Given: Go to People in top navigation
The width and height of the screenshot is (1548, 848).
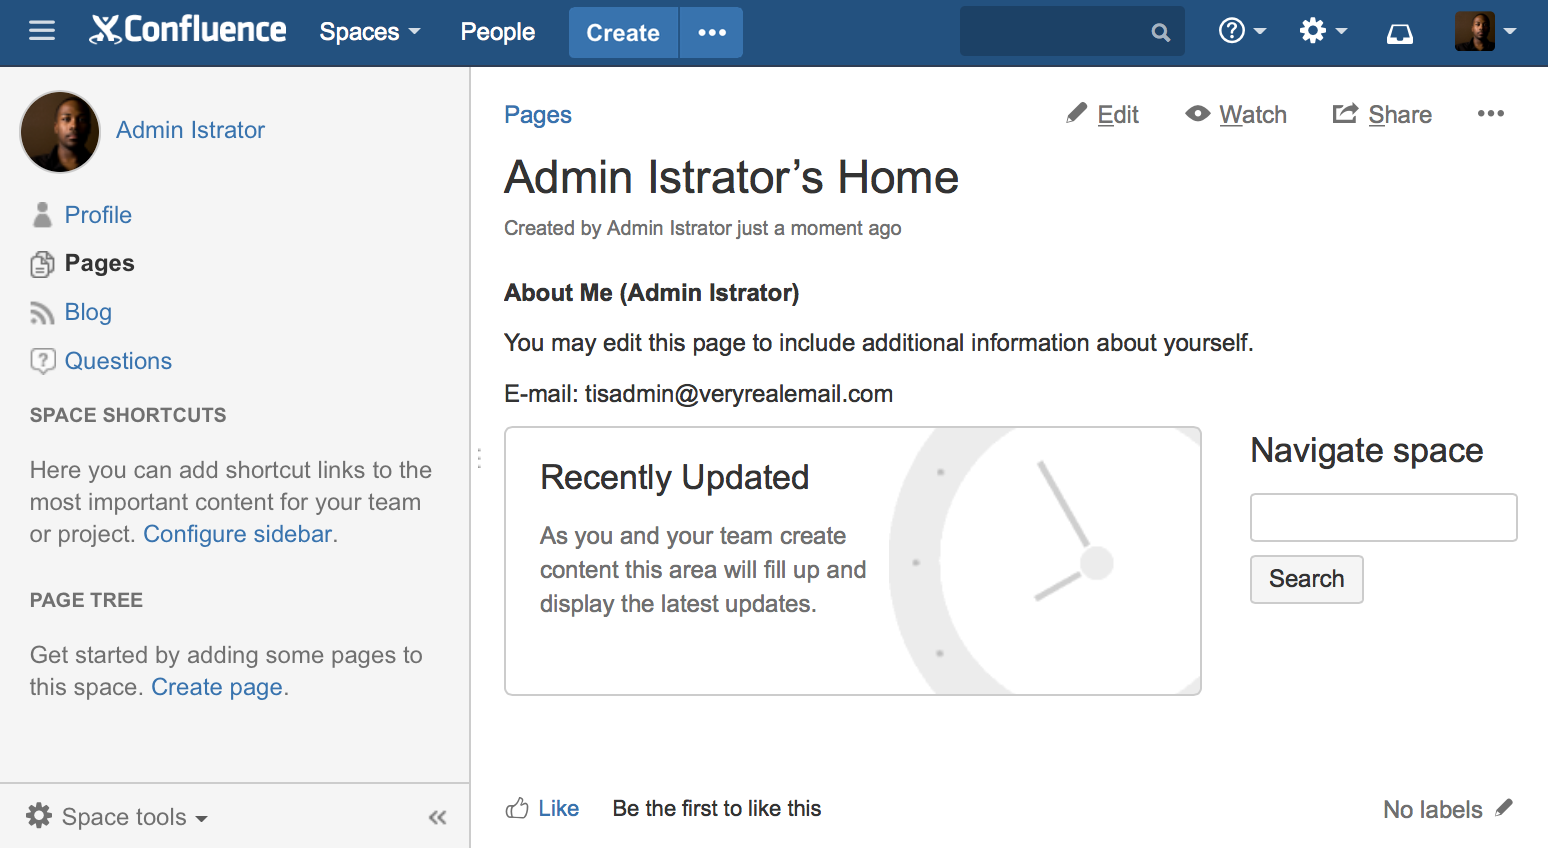Looking at the screenshot, I should tap(497, 32).
